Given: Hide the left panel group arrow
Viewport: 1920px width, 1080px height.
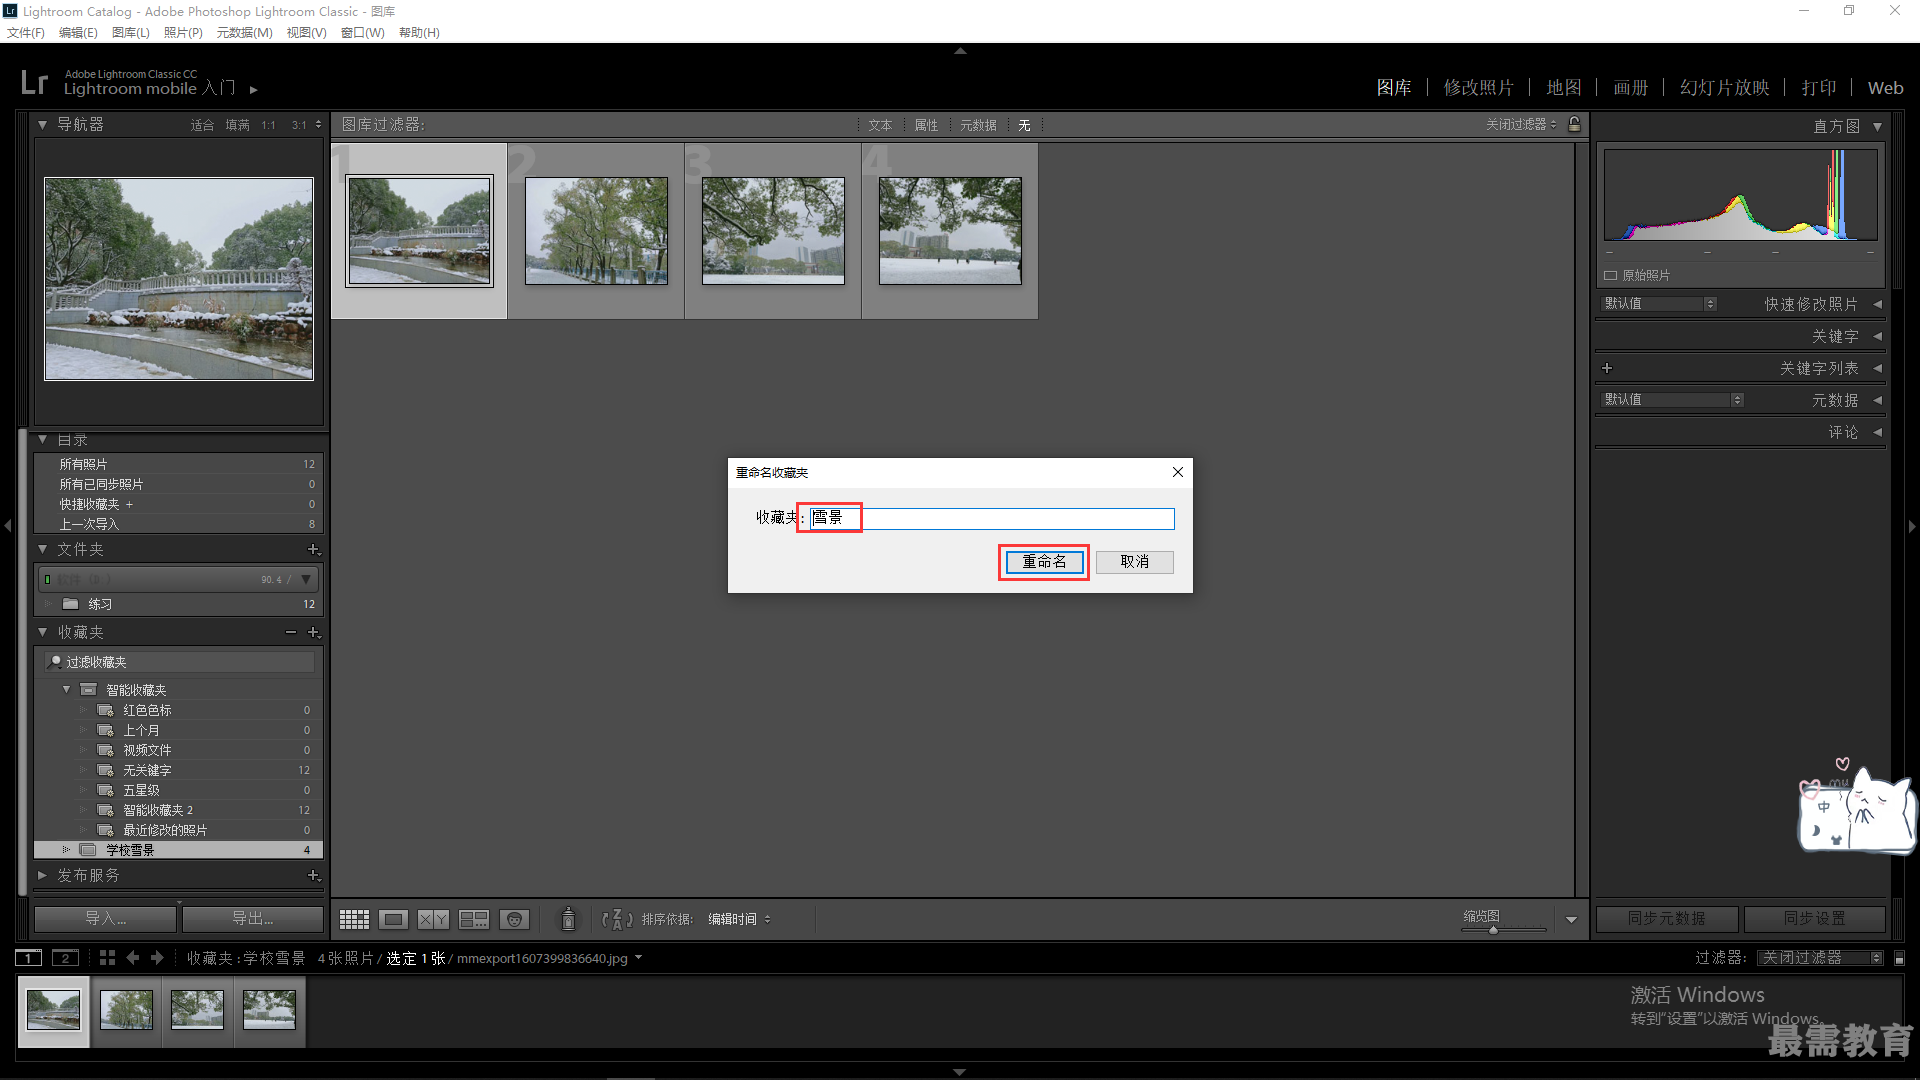Looking at the screenshot, I should pos(7,526).
